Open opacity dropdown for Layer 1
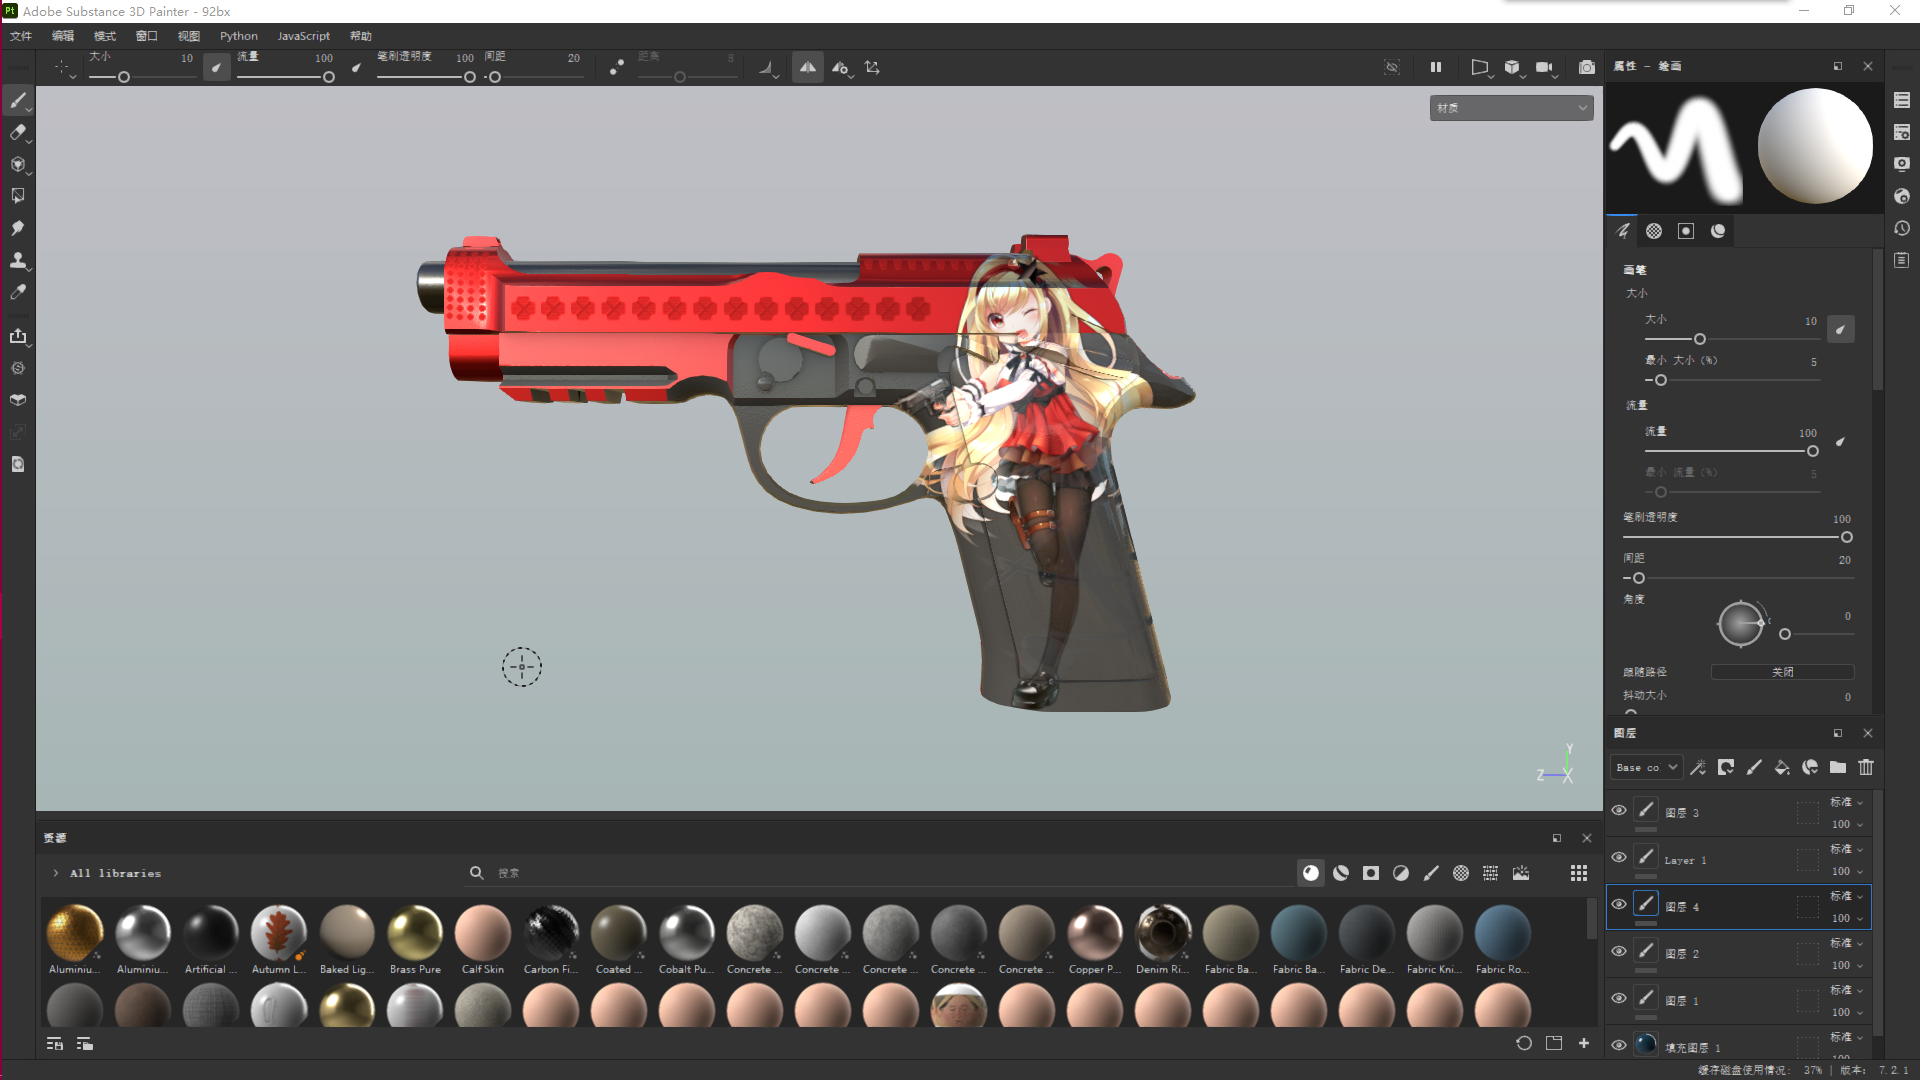 [1846, 871]
